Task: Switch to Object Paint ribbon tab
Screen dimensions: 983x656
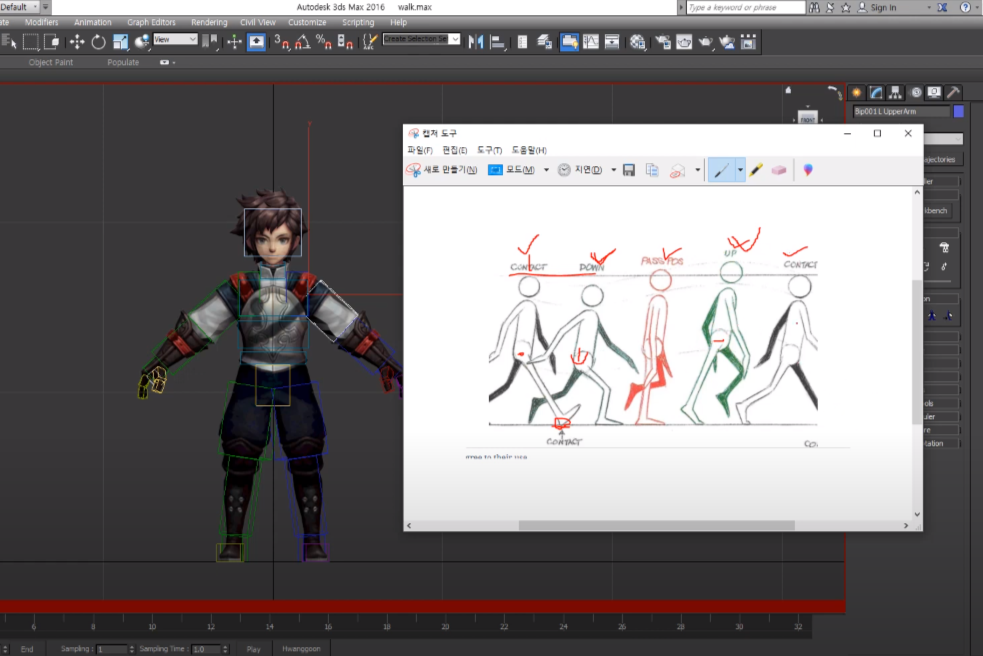Action: click(51, 62)
